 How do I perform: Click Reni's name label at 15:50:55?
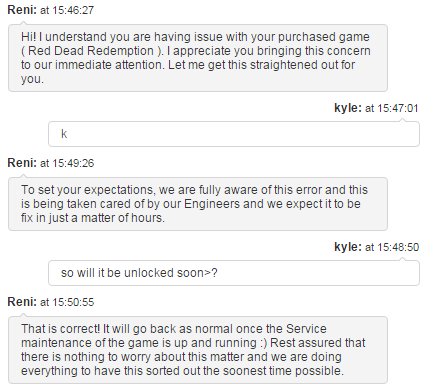pyautogui.click(x=22, y=302)
